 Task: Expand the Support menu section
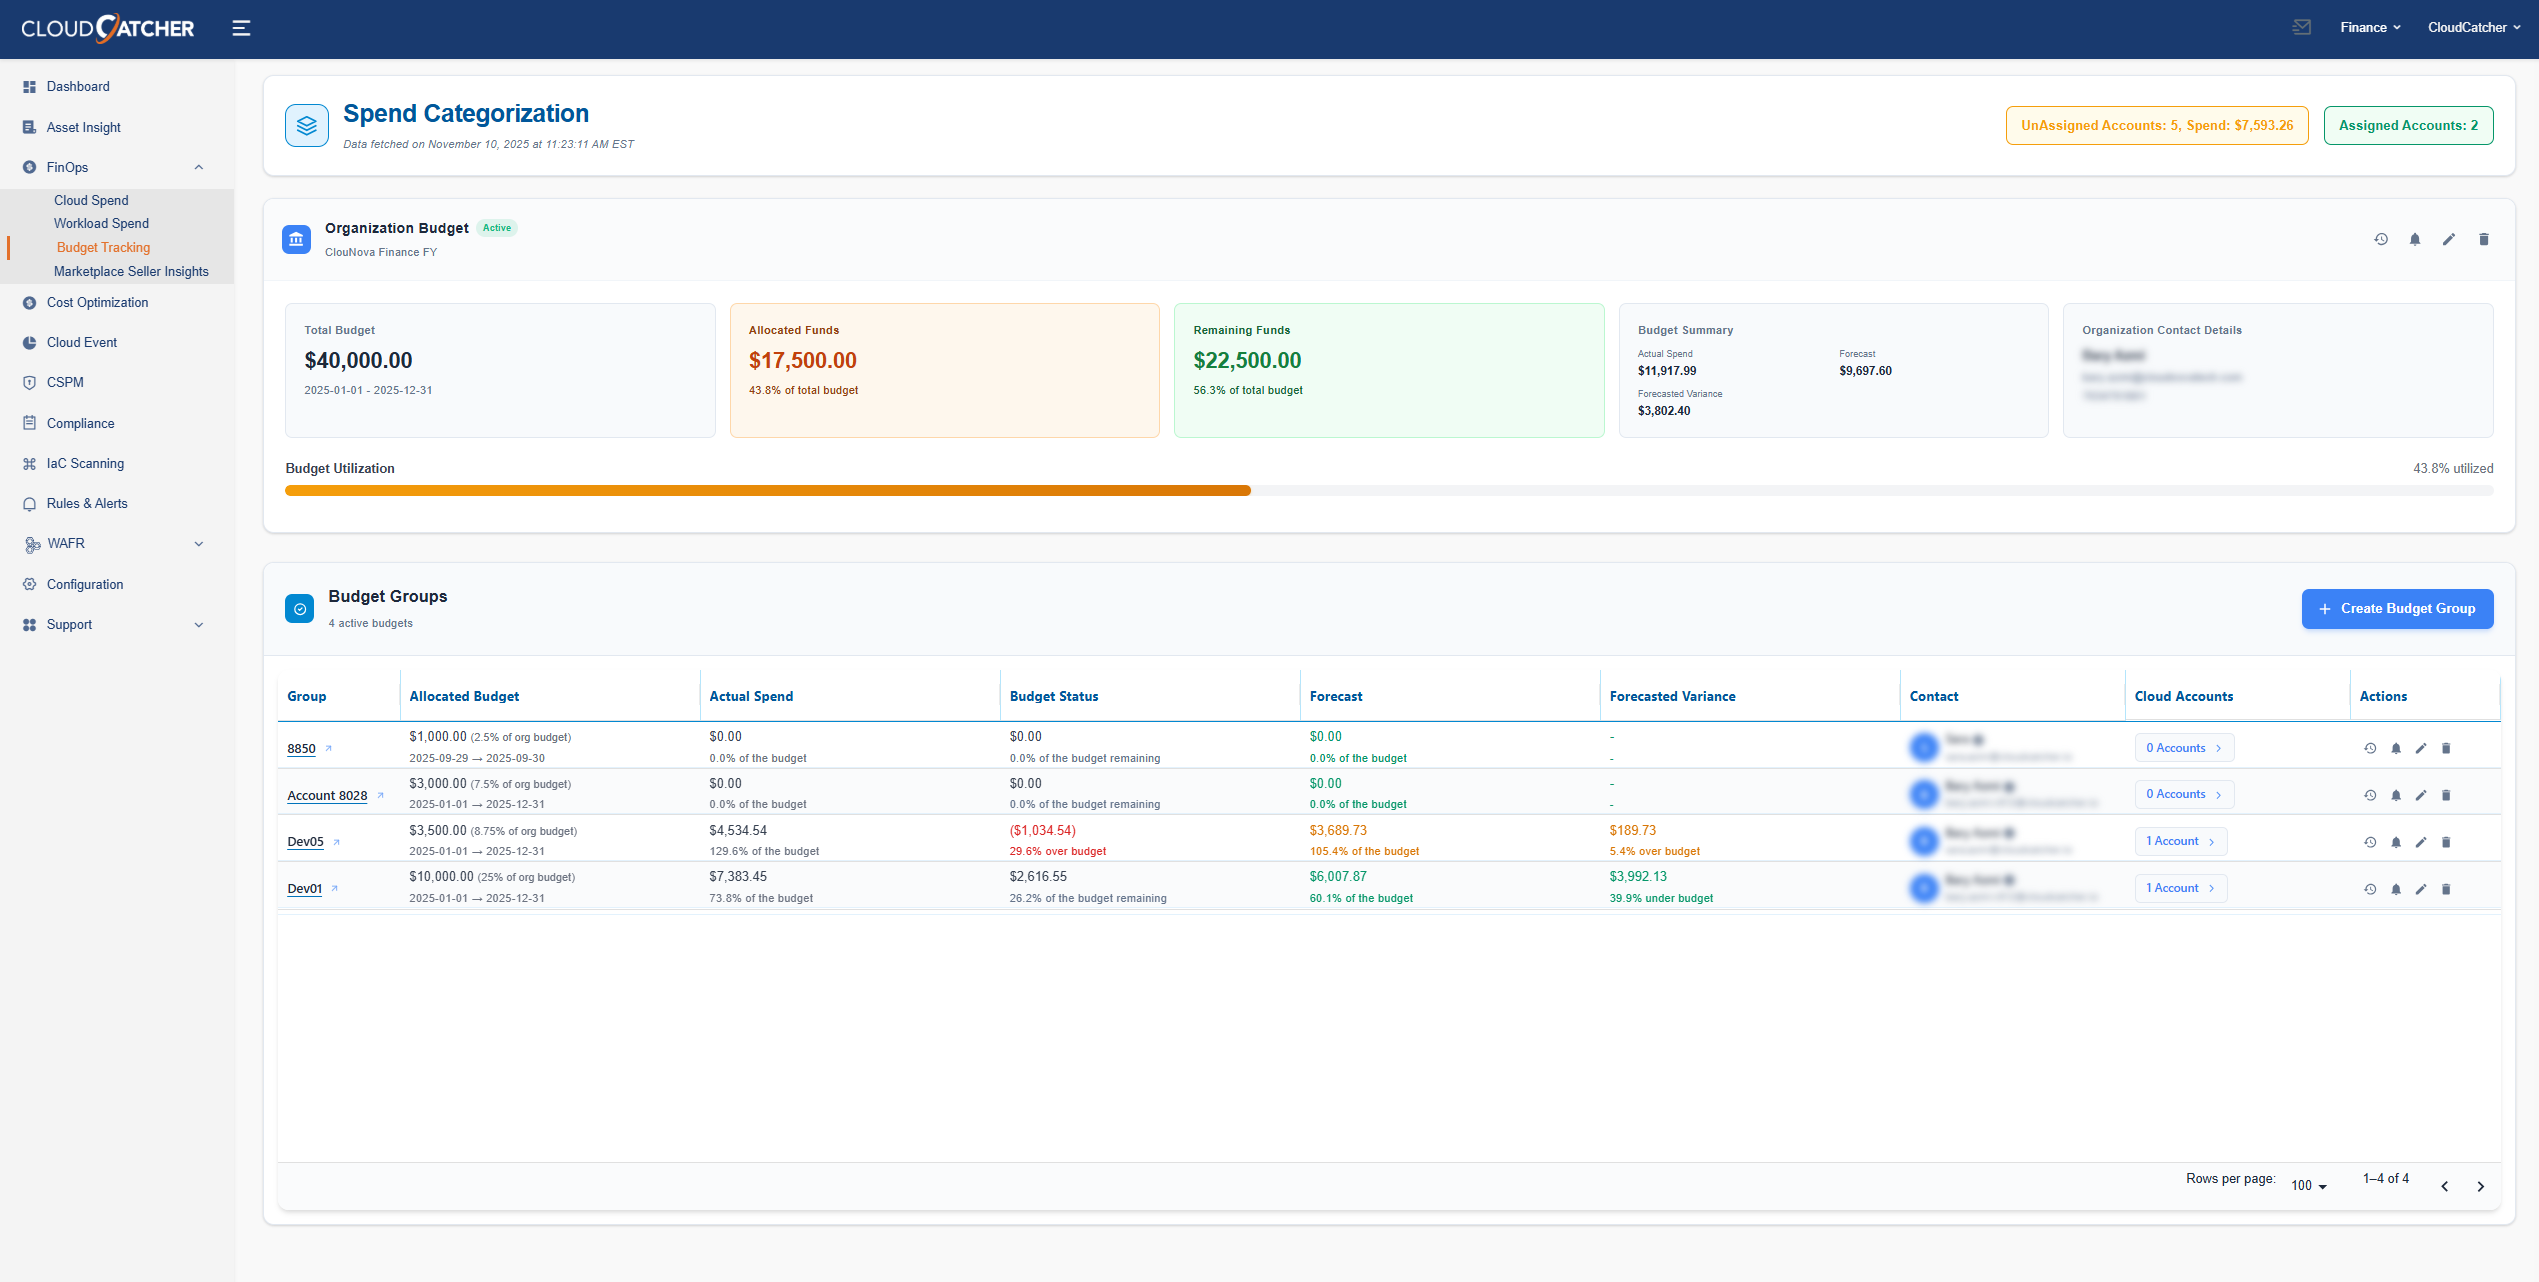tap(199, 624)
